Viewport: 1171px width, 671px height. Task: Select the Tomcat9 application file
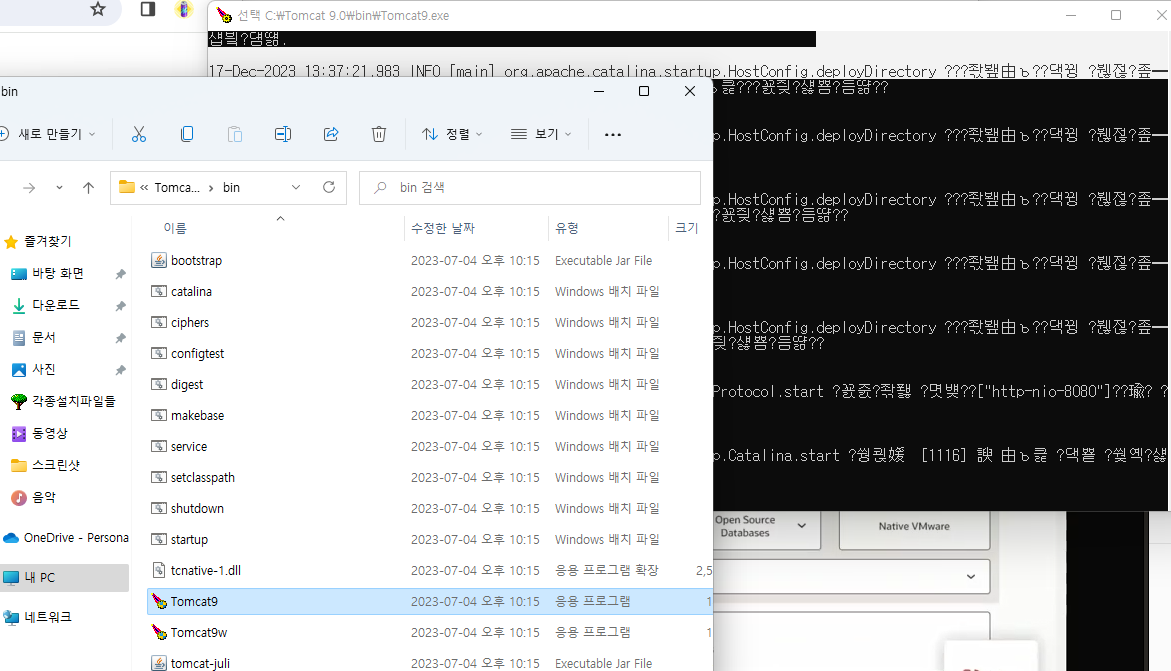(x=429, y=602)
